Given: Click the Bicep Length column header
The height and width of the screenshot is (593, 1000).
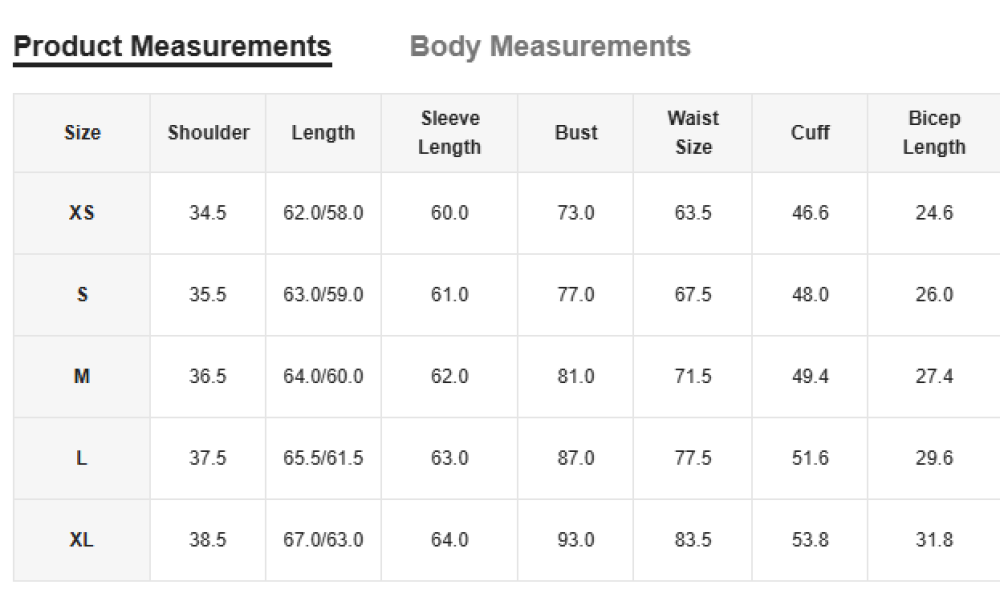Looking at the screenshot, I should (934, 133).
